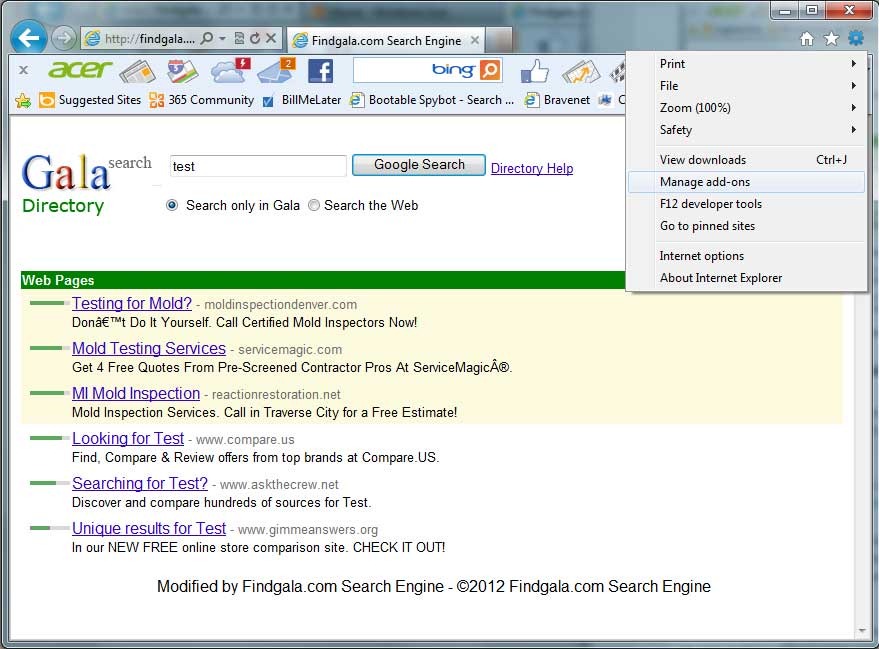
Task: Click the Google Search button
Action: pyautogui.click(x=419, y=165)
